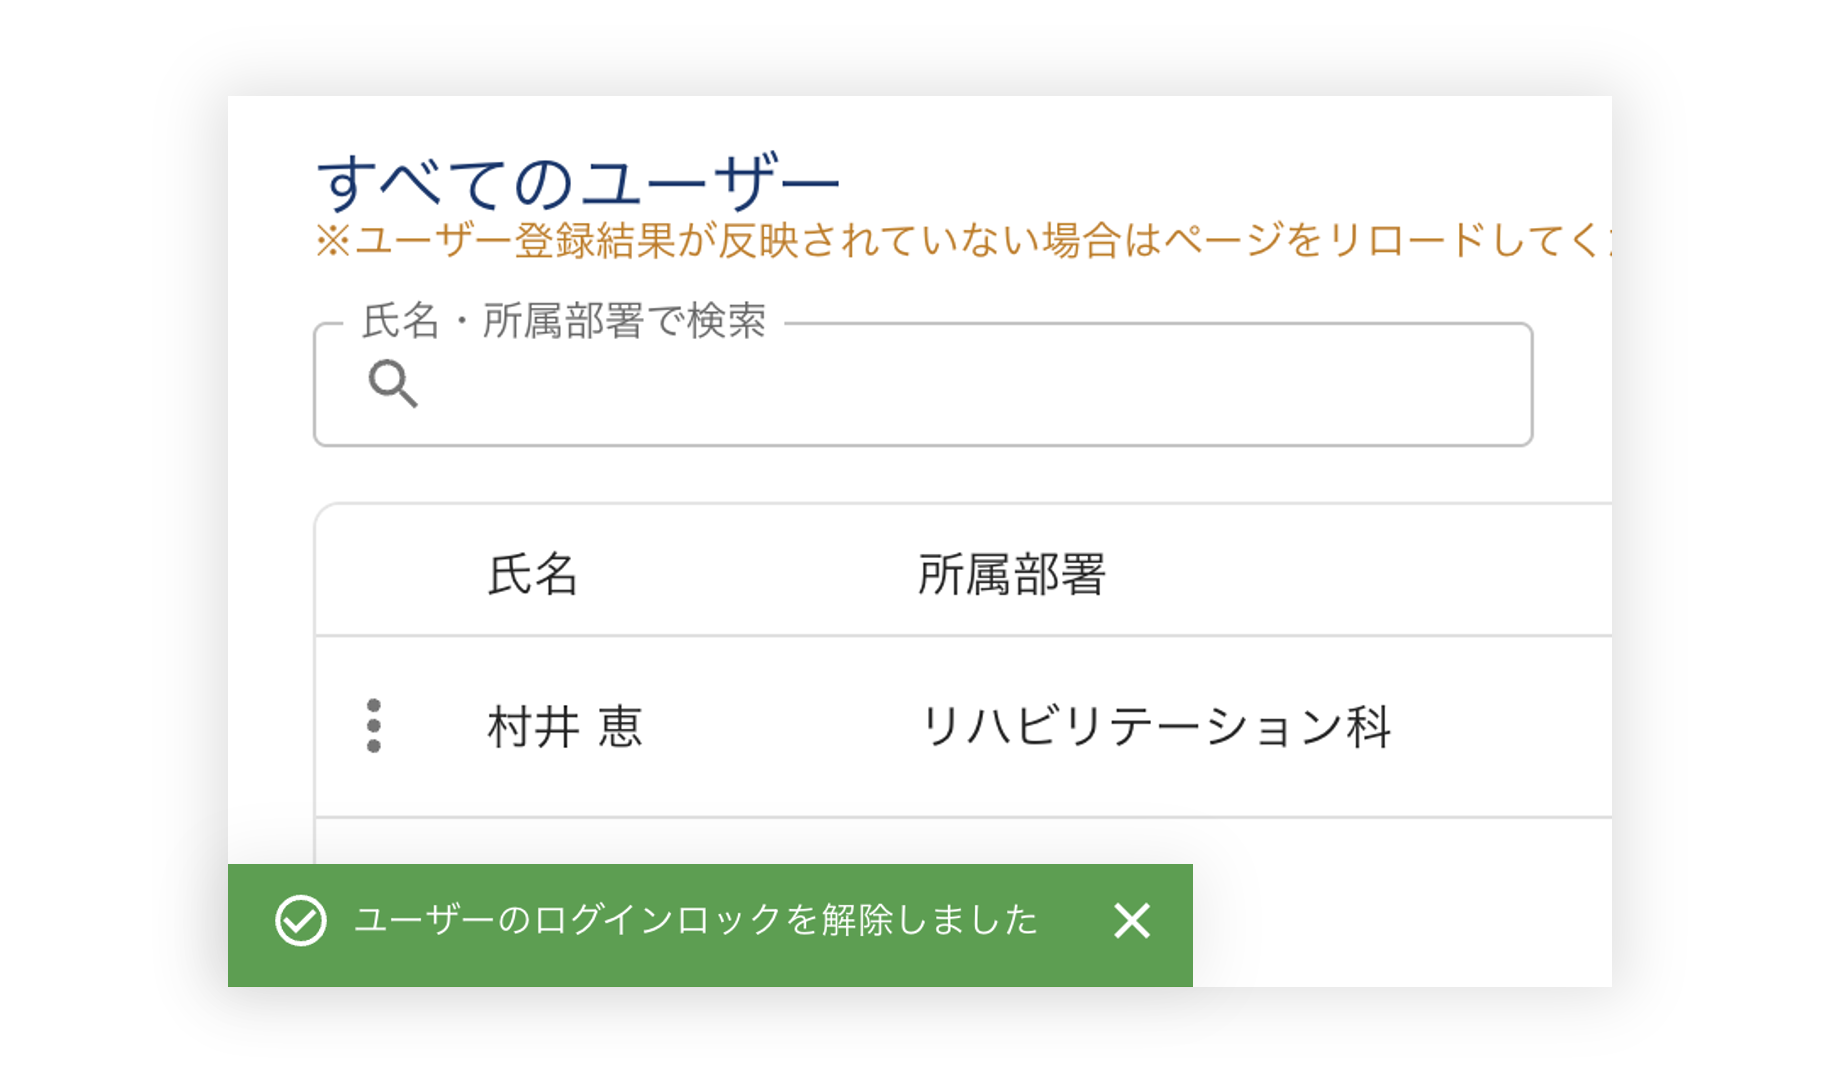Dismiss the login lock released notification
The image size is (1840, 1080).
tap(1131, 921)
